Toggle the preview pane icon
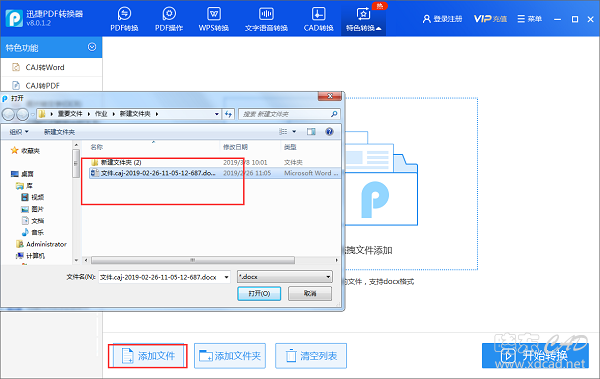Image resolution: width=600 pixels, height=379 pixels. click(311, 132)
